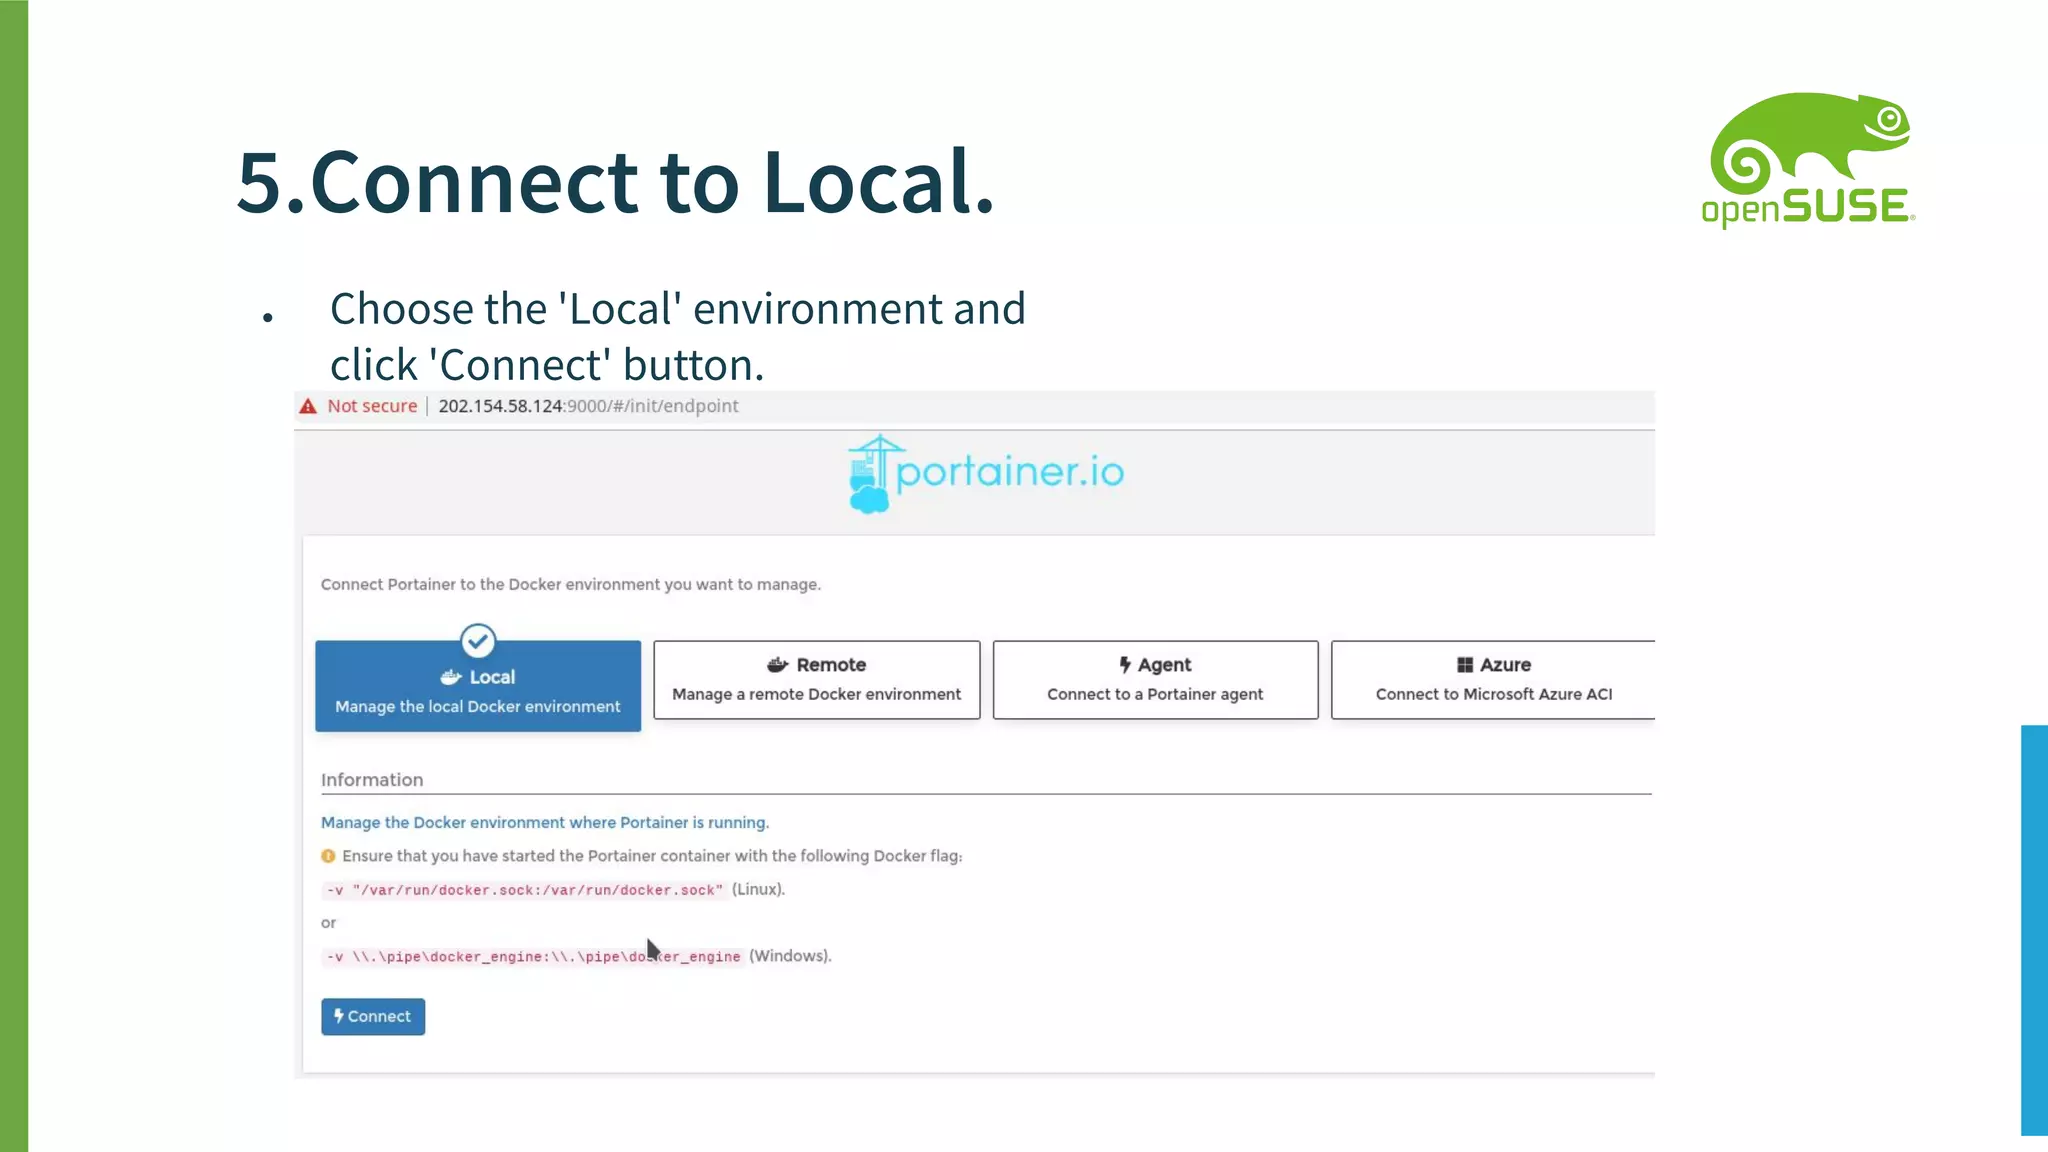Screen dimensions: 2048x1152
Task: Click the Docker whale icon in Local option
Action: pyautogui.click(x=451, y=677)
